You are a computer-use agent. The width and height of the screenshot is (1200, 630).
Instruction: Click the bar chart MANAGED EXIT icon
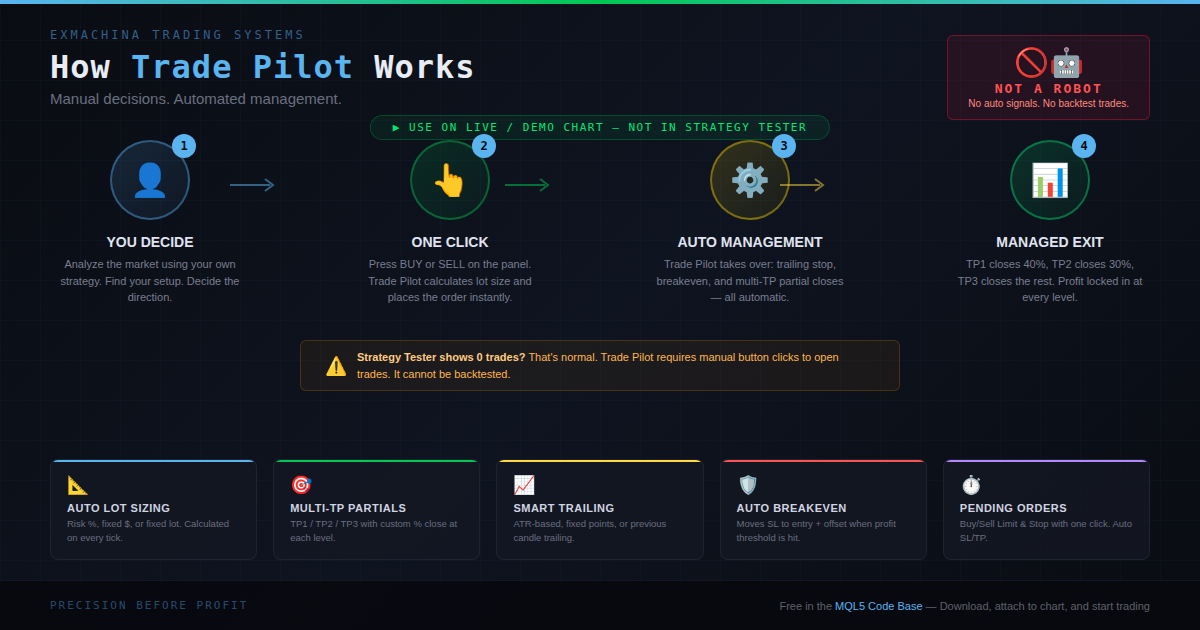1050,180
